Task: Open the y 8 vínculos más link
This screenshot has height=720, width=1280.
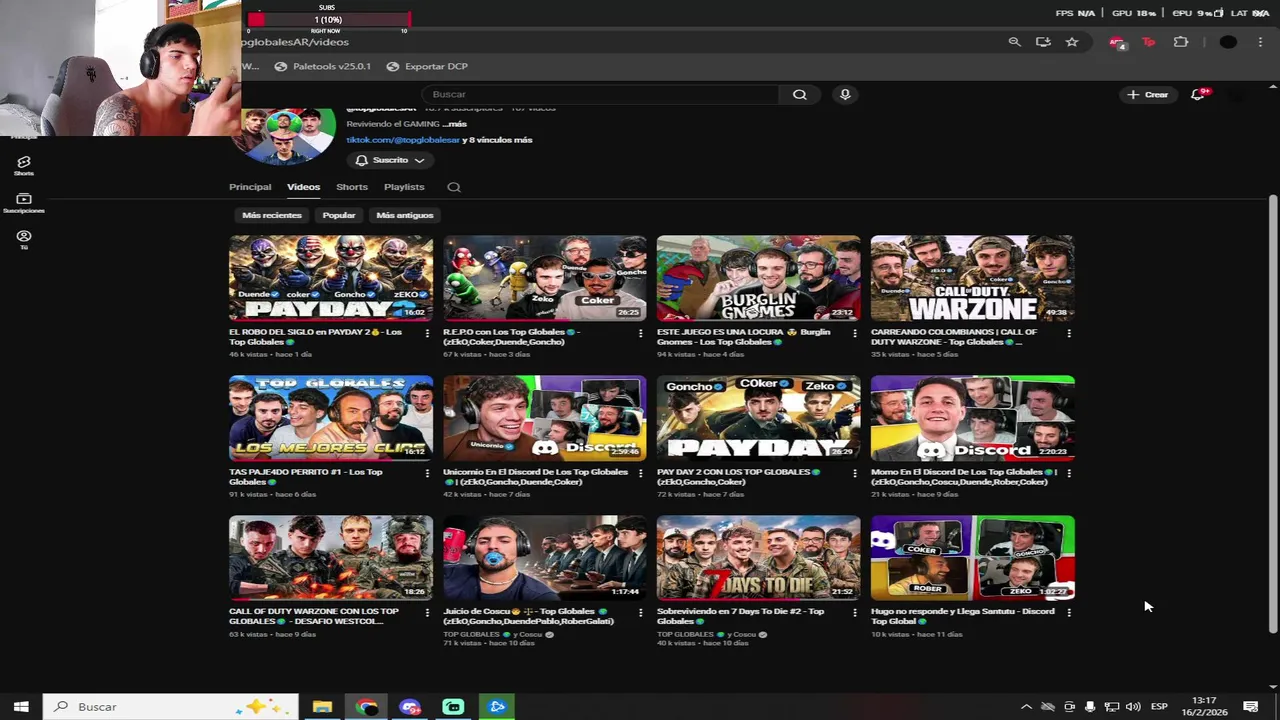Action: [498, 140]
